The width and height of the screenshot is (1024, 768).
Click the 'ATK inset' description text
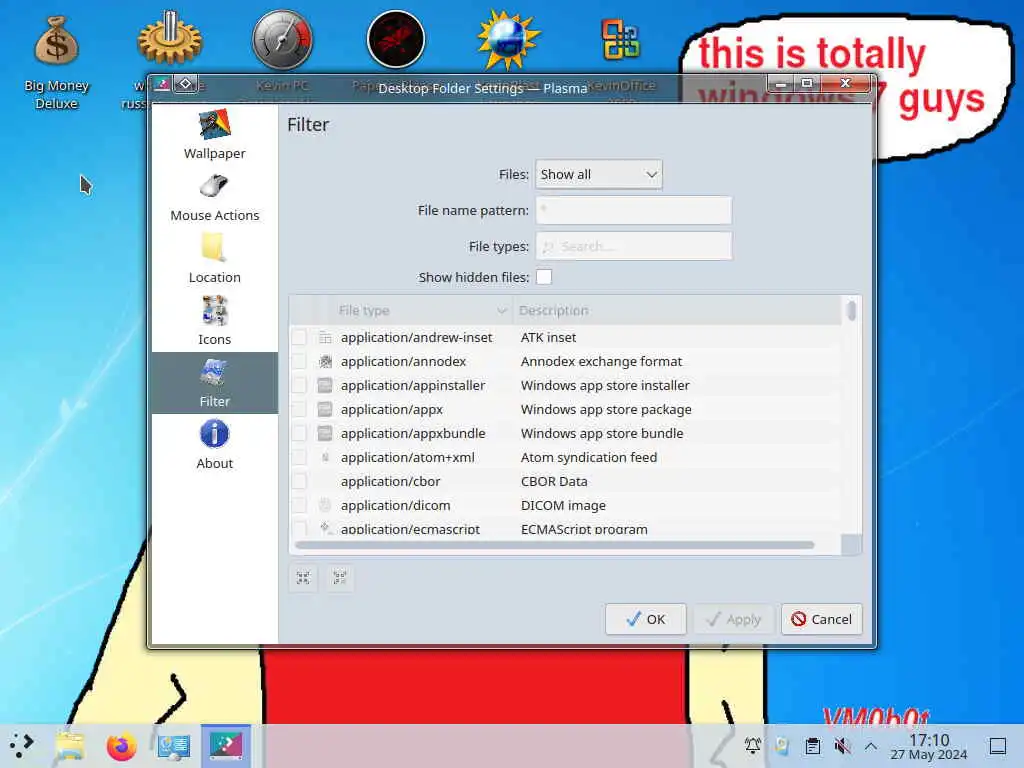point(549,337)
